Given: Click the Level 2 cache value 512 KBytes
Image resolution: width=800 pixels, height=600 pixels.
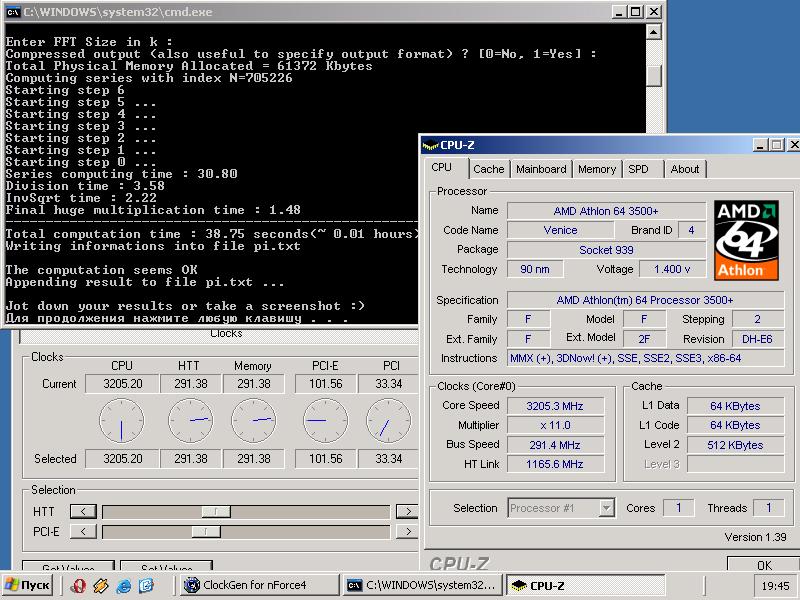Looking at the screenshot, I should click(735, 445).
